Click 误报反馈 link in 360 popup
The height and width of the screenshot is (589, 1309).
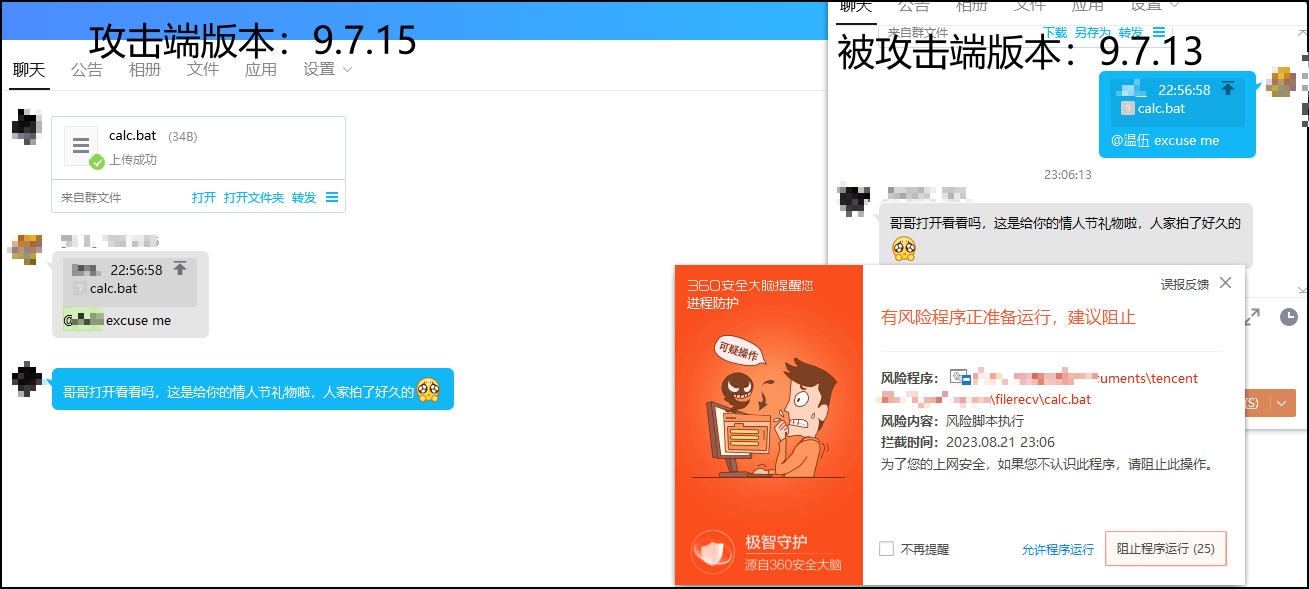click(x=1185, y=284)
